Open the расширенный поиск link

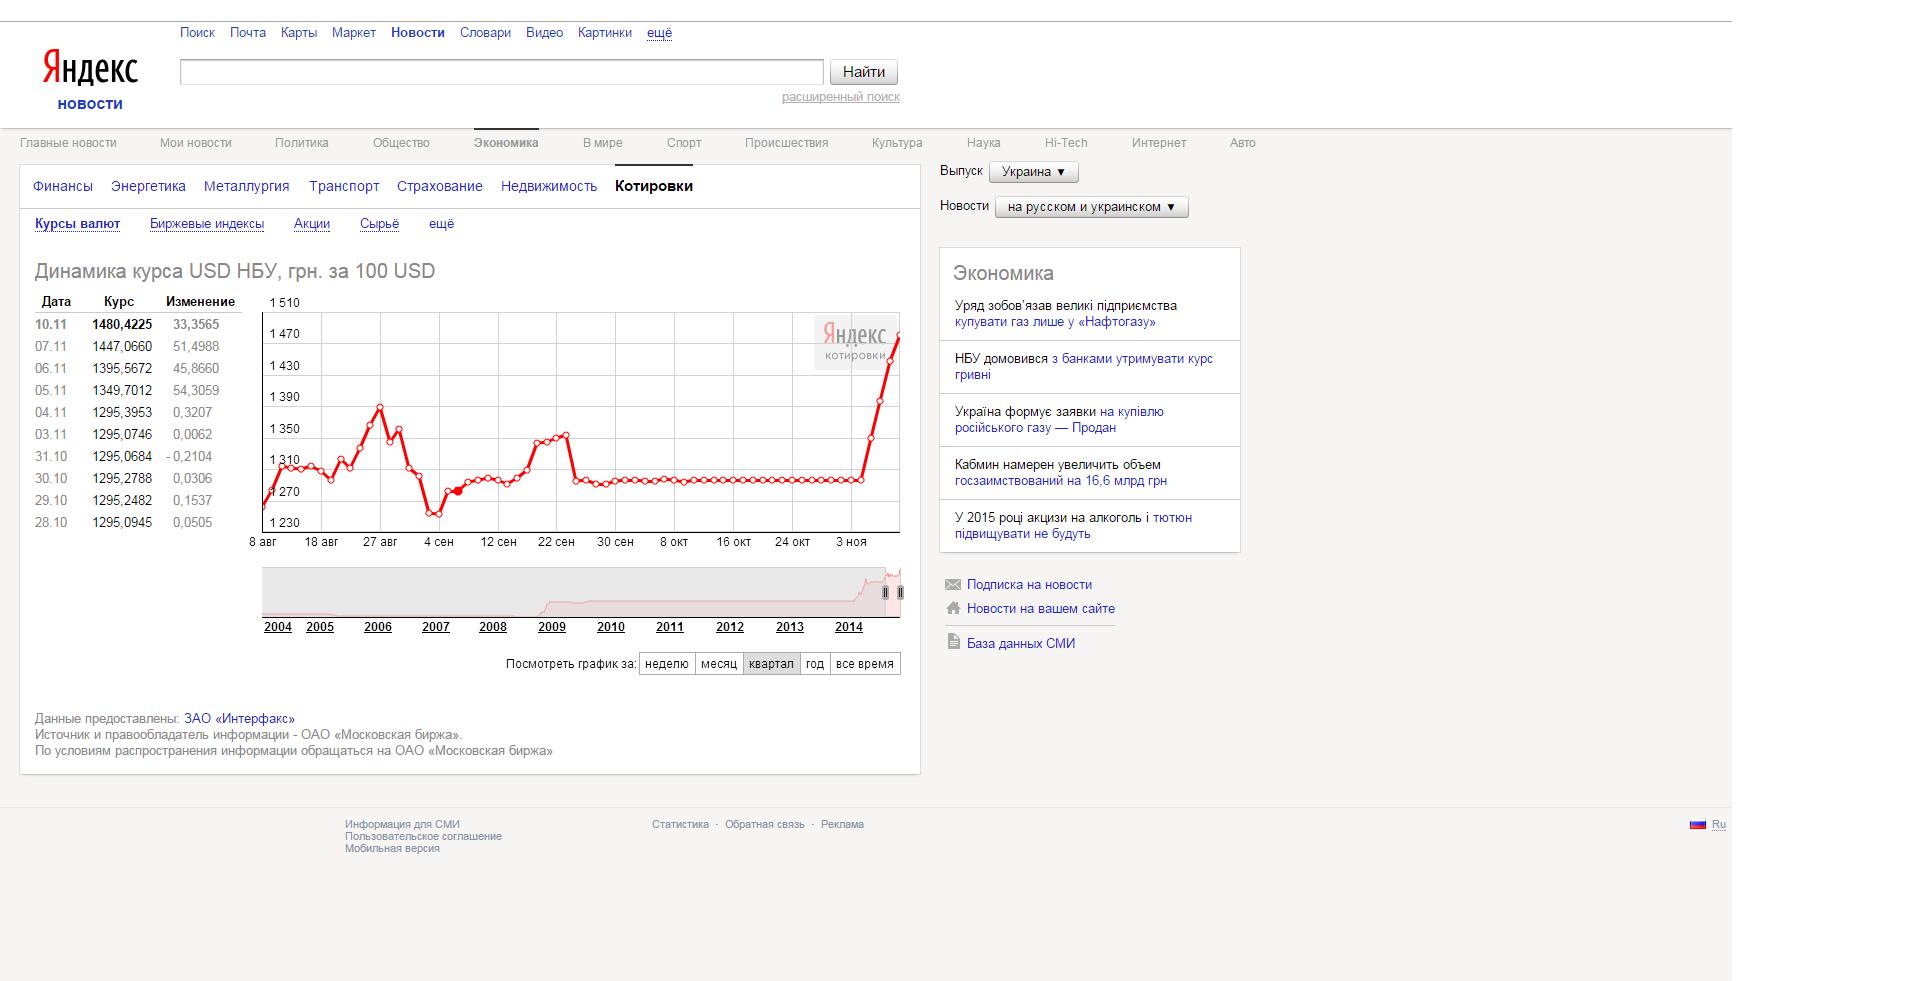[840, 97]
